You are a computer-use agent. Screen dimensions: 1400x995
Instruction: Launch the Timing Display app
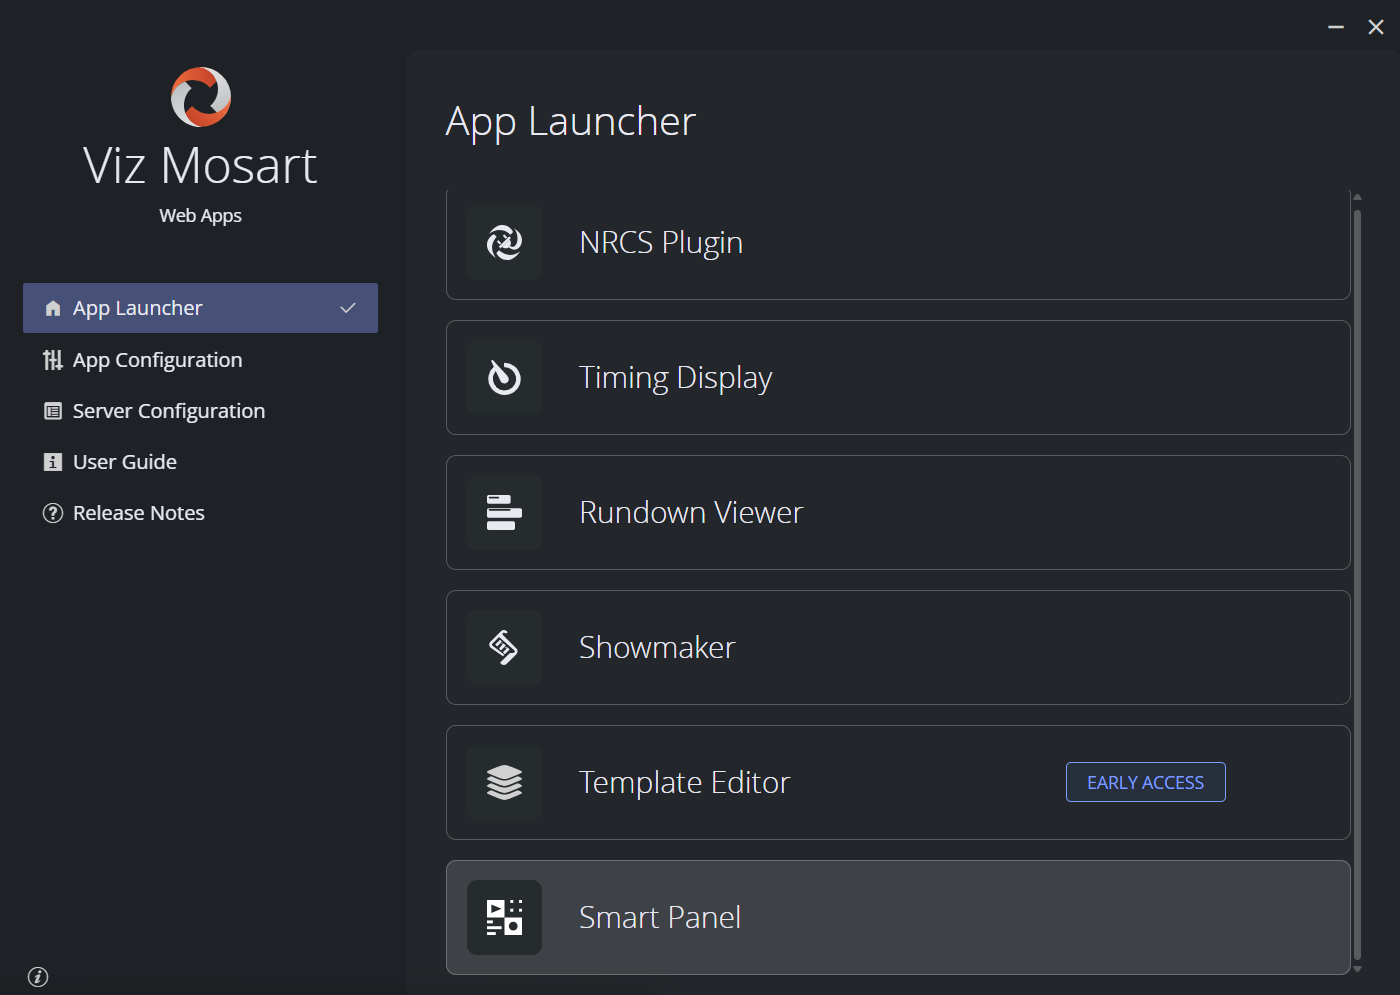(x=898, y=378)
